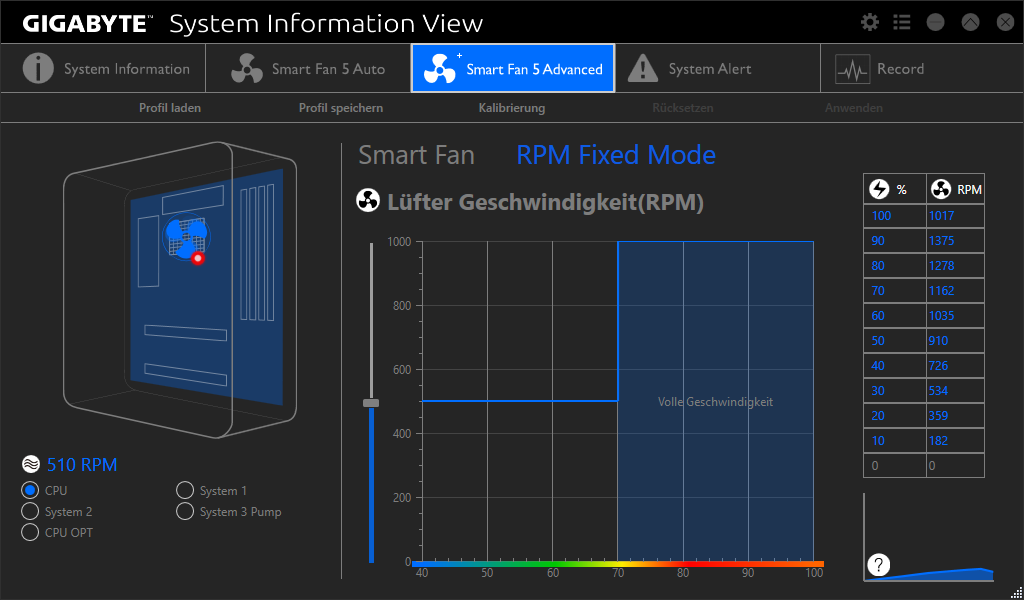
Task: Click the Volle Geschwindigkeit shaded graph area
Action: 716,402
